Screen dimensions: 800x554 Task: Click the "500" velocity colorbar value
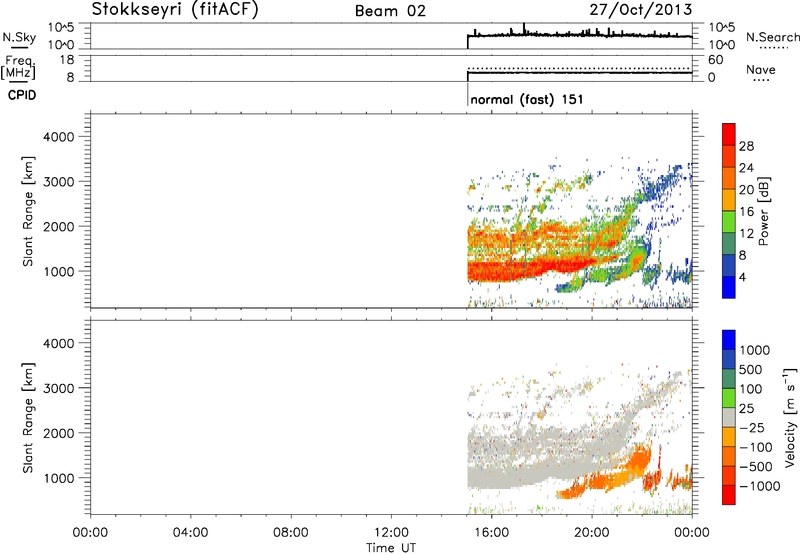pyautogui.click(x=751, y=370)
